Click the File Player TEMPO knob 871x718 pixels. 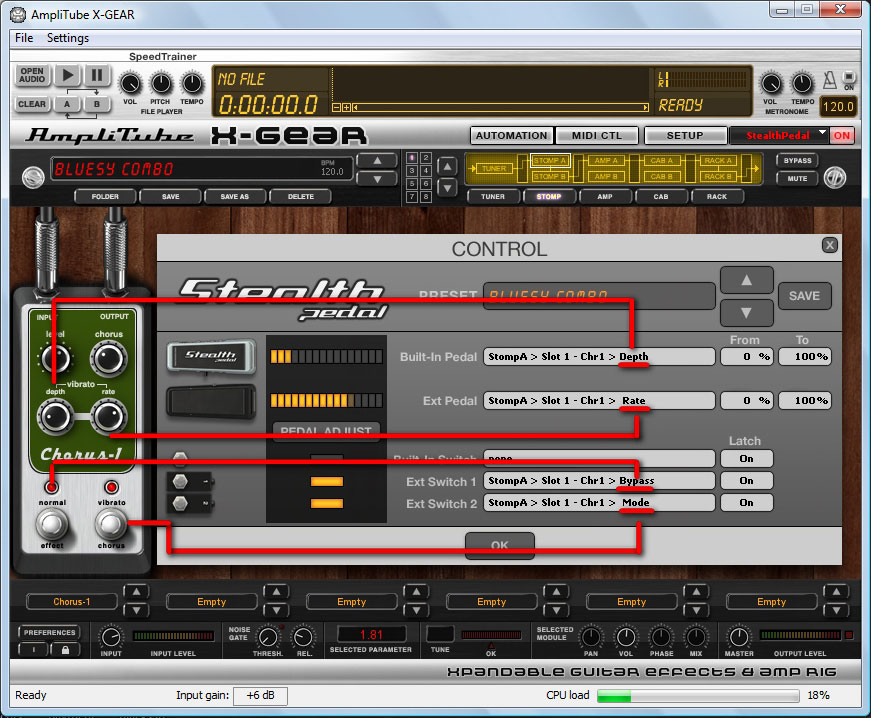pos(192,84)
